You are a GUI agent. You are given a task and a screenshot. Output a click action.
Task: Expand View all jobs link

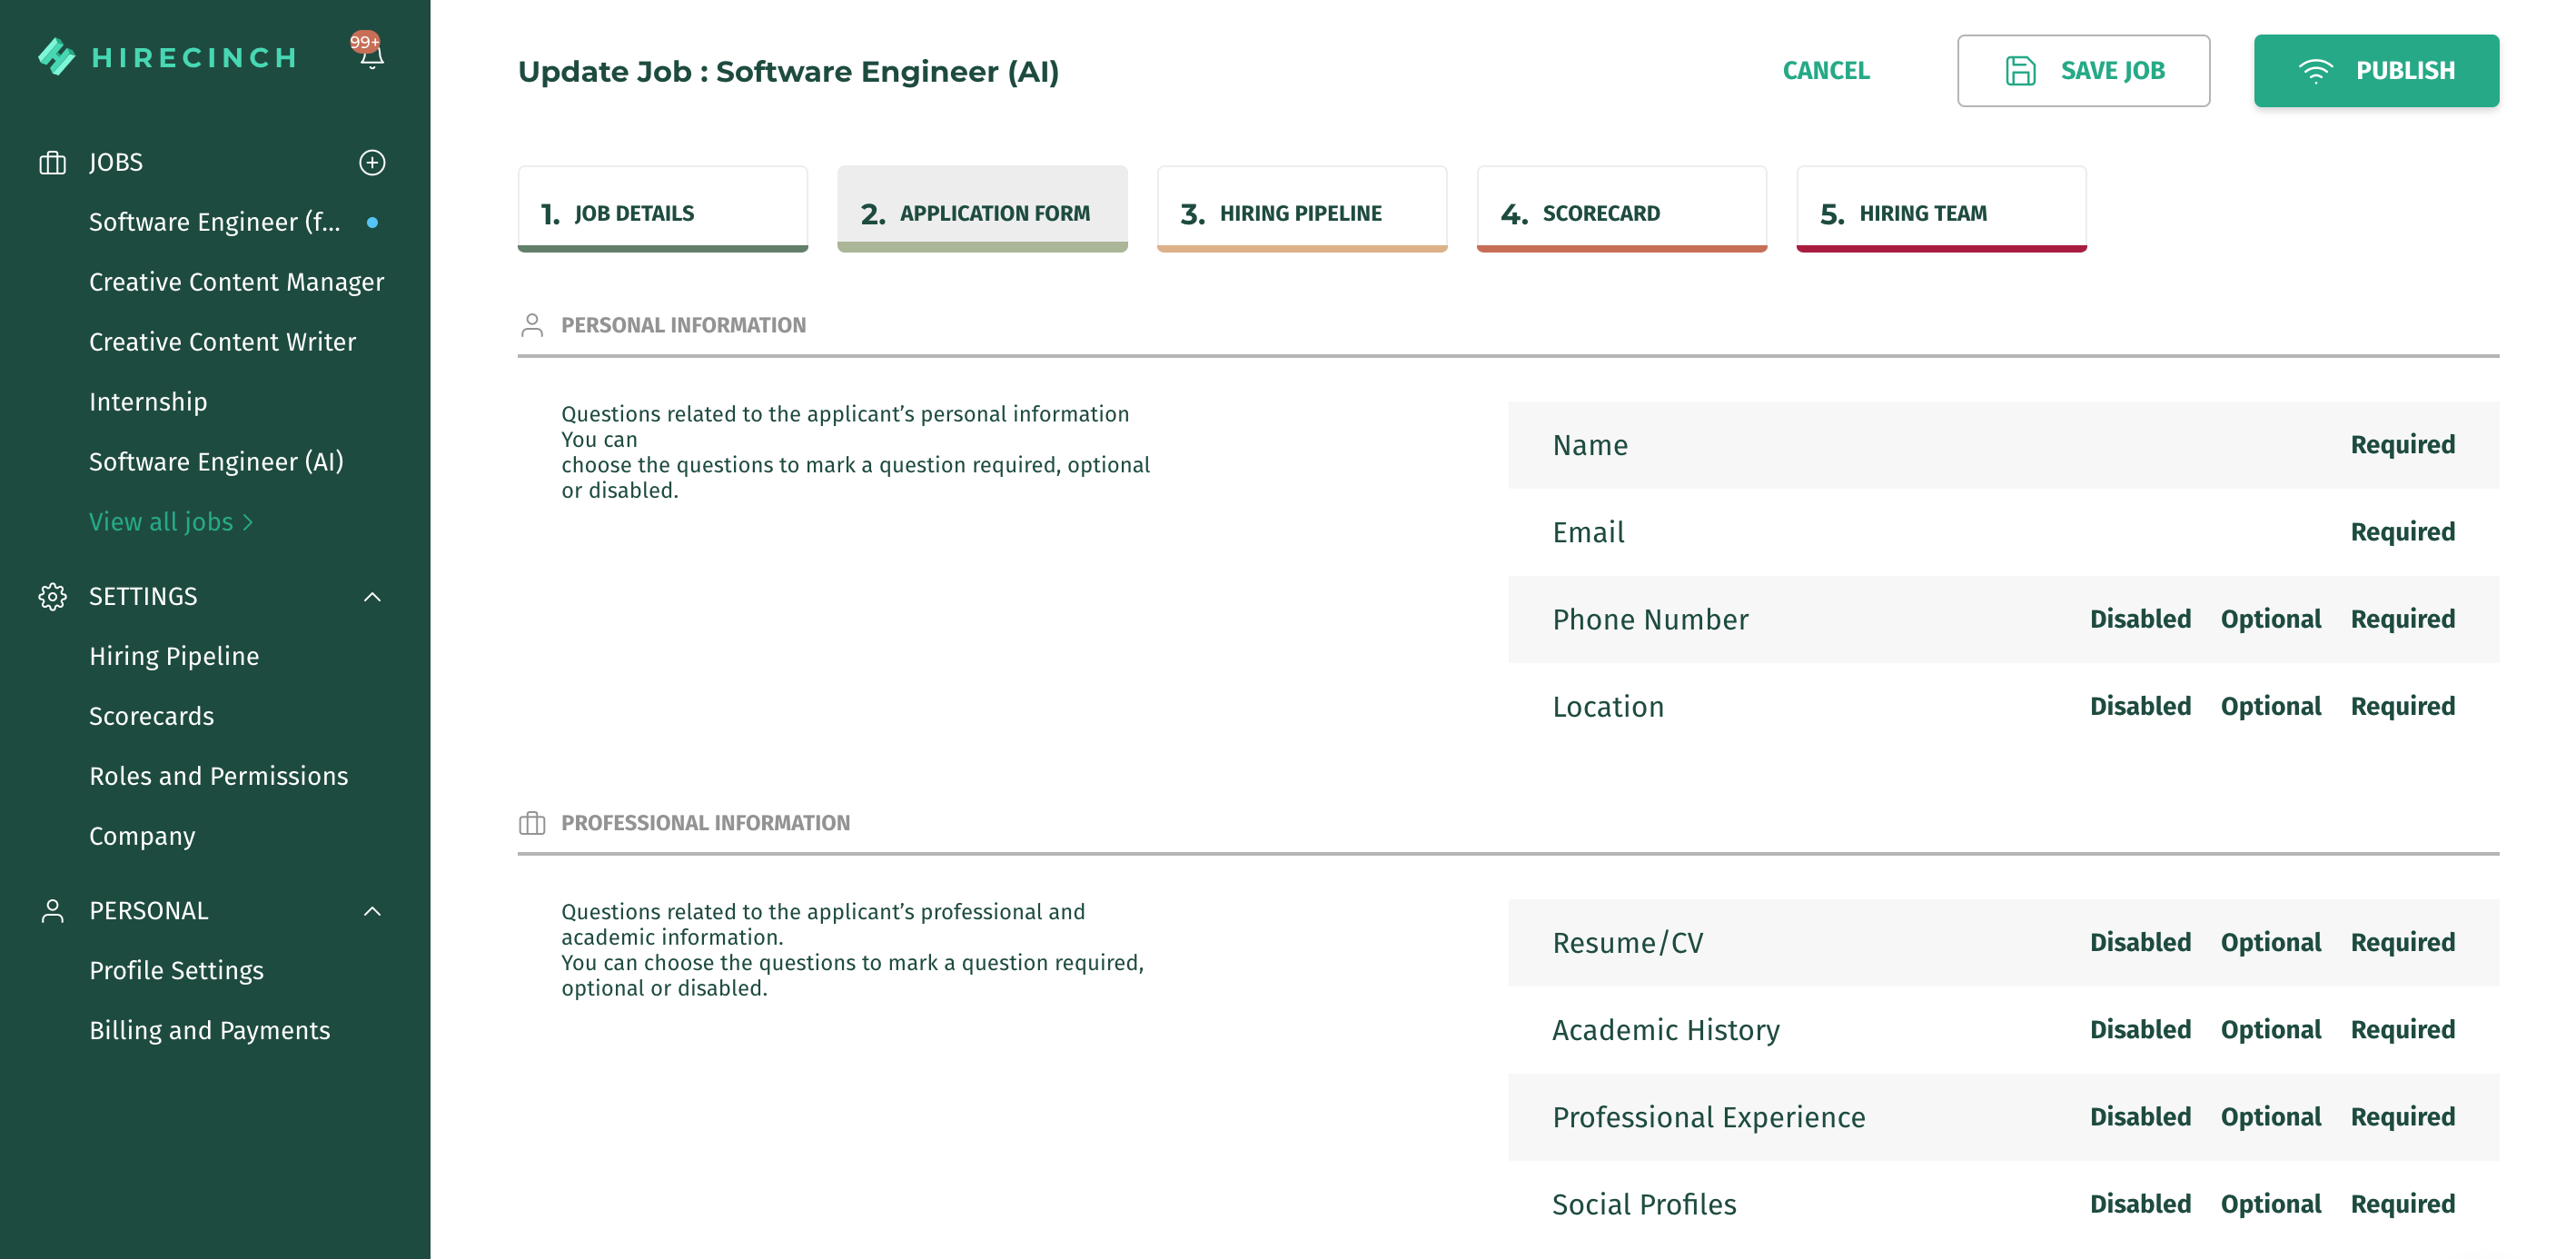coord(170,521)
